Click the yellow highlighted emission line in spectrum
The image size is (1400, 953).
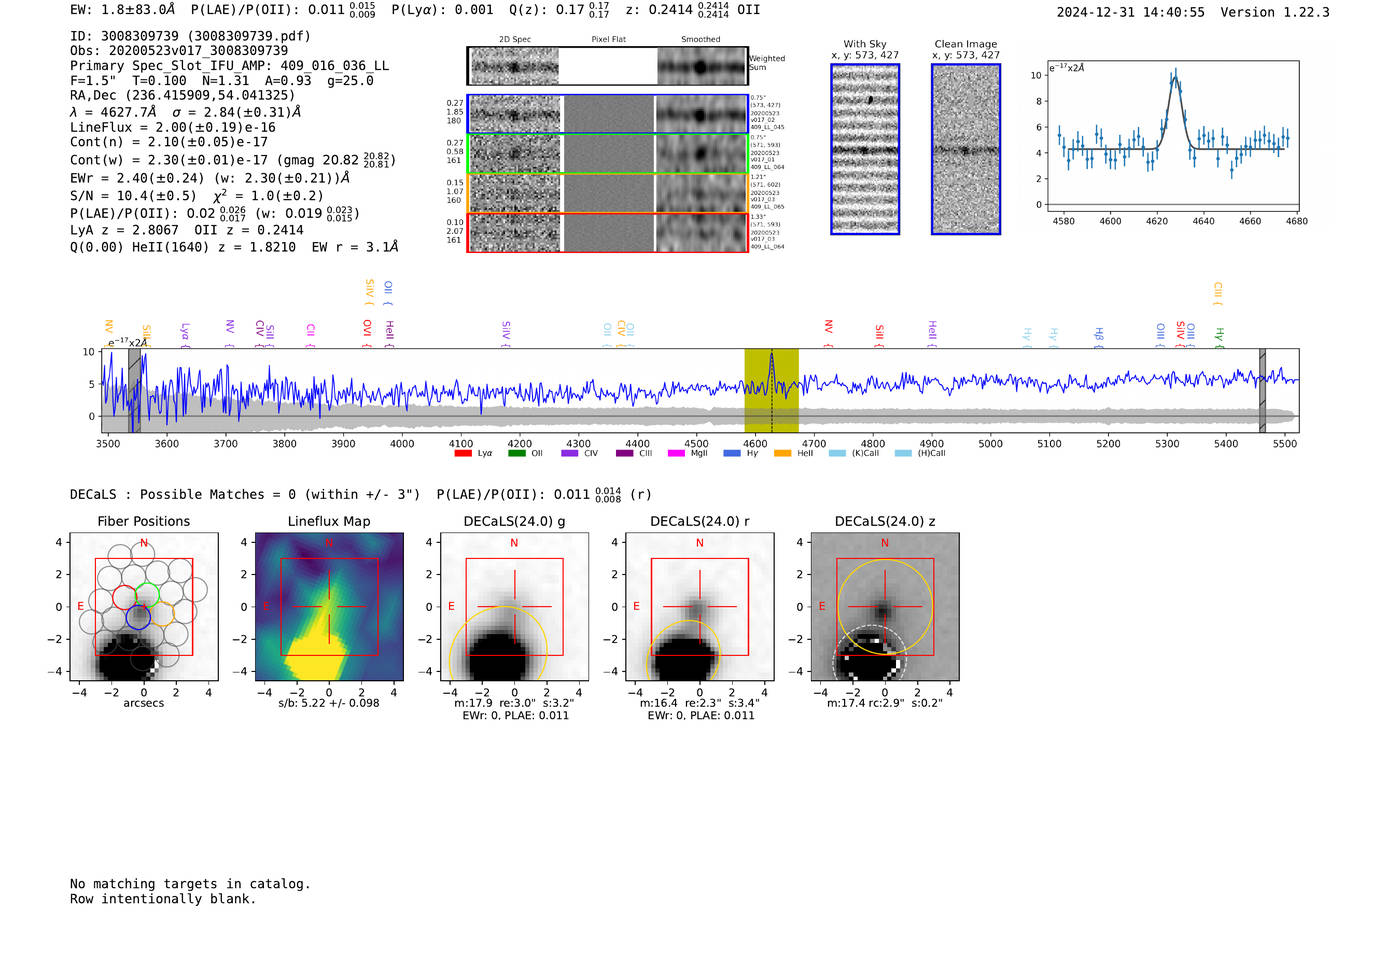point(771,390)
